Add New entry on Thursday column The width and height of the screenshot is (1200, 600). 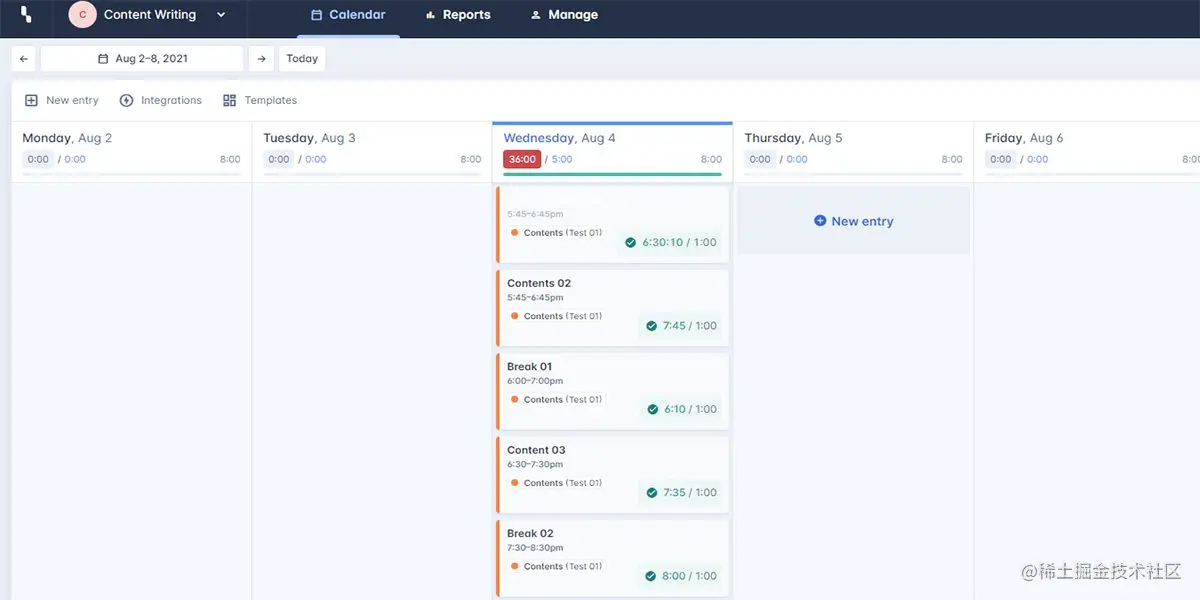pyautogui.click(x=853, y=221)
